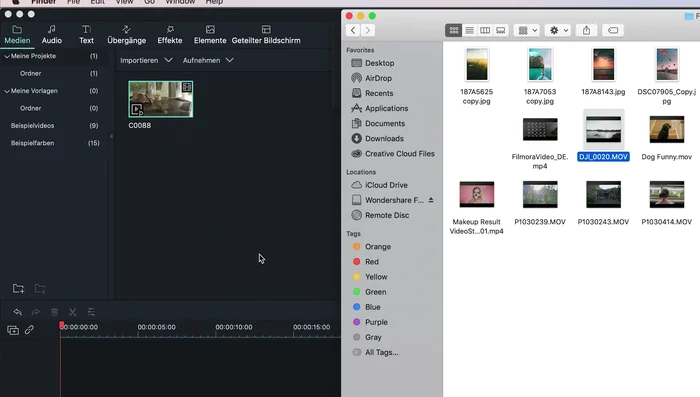Open Finder group-by dropdown

[x=527, y=30]
